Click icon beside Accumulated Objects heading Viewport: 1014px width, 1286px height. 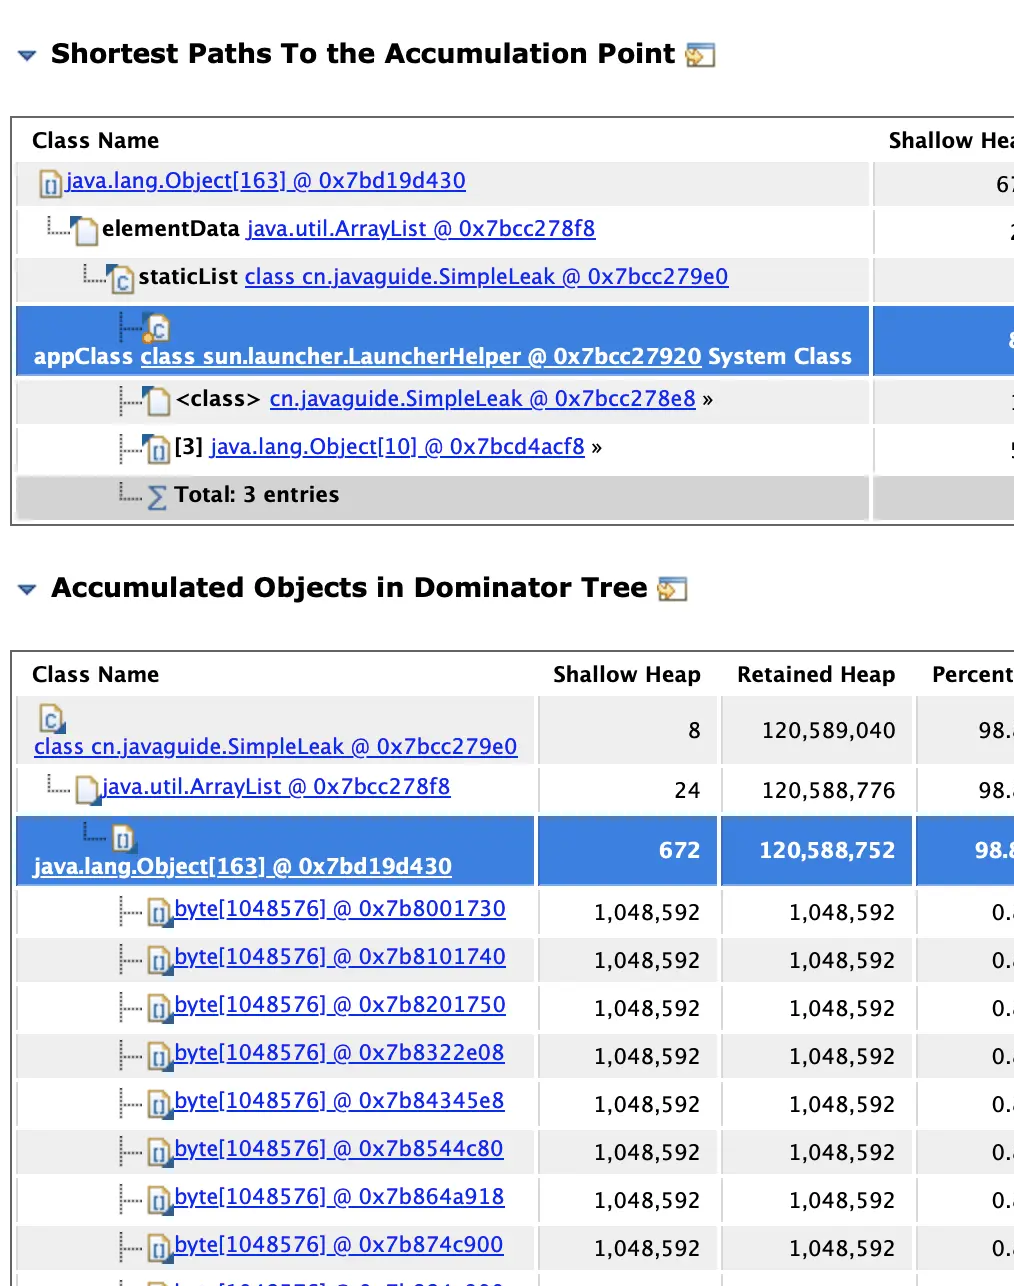point(672,589)
